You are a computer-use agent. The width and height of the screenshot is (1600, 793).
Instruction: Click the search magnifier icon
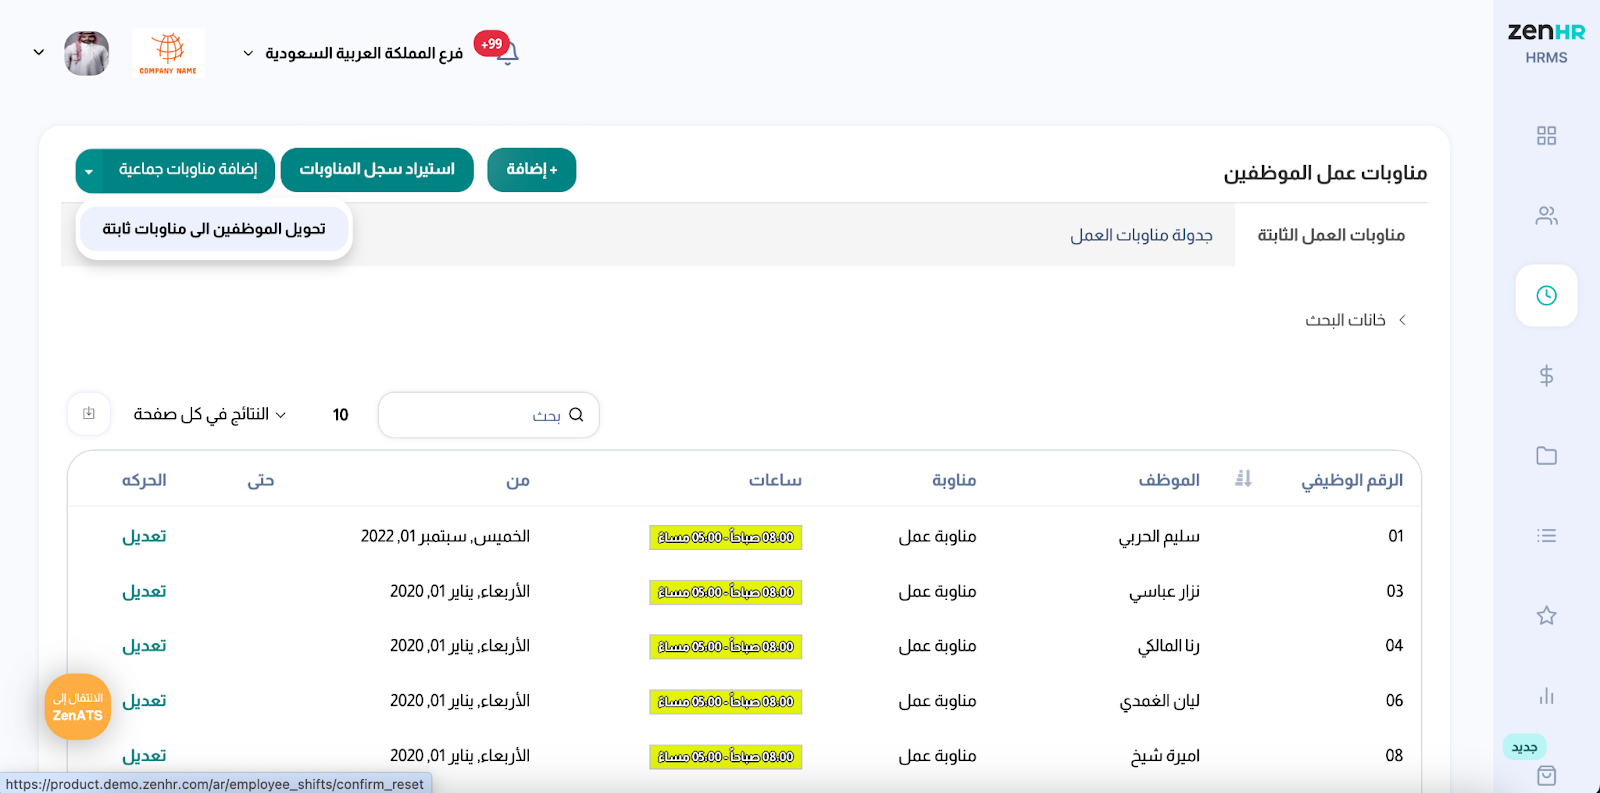click(576, 415)
